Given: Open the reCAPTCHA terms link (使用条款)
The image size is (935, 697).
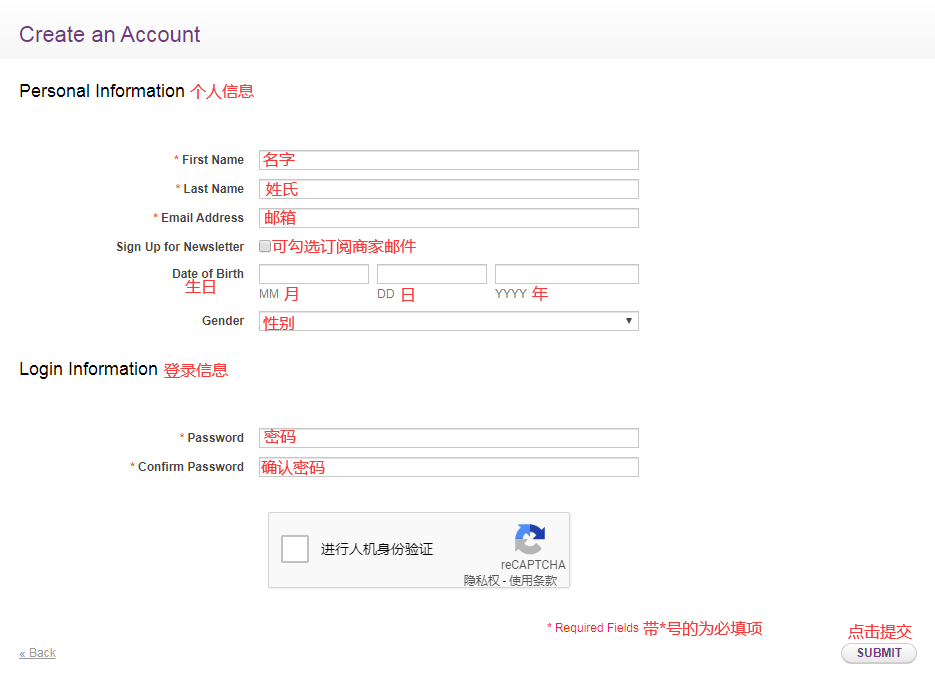Looking at the screenshot, I should click(533, 580).
